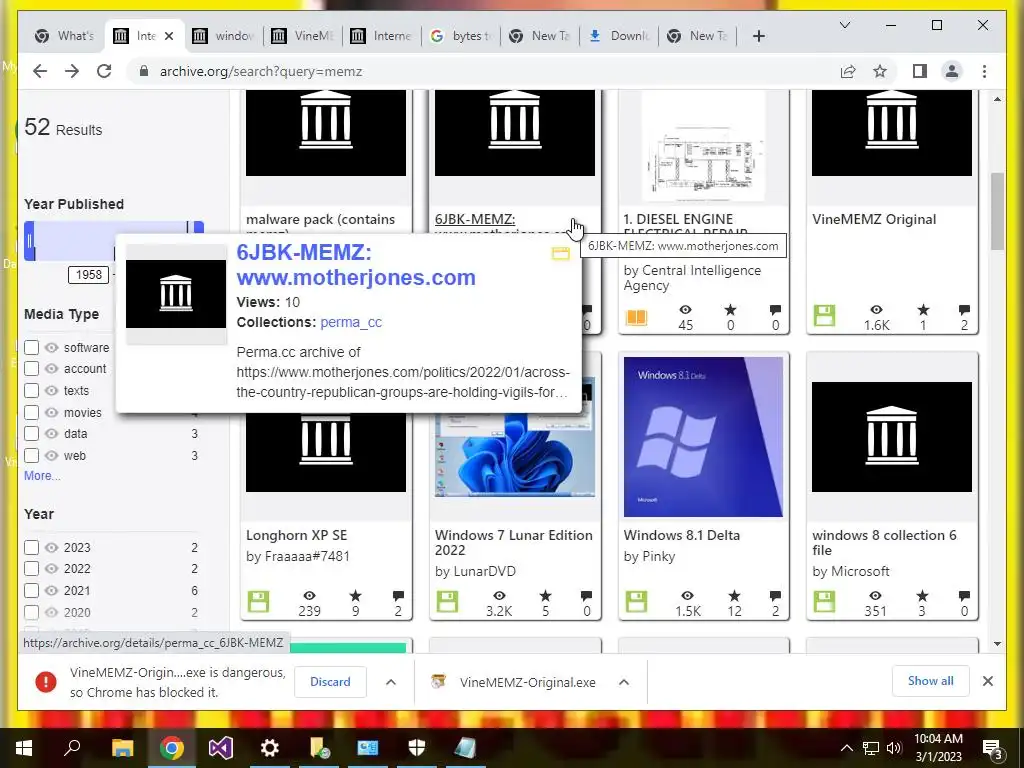Open Visual Studio from the taskbar
This screenshot has height=768, width=1024.
coord(221,748)
